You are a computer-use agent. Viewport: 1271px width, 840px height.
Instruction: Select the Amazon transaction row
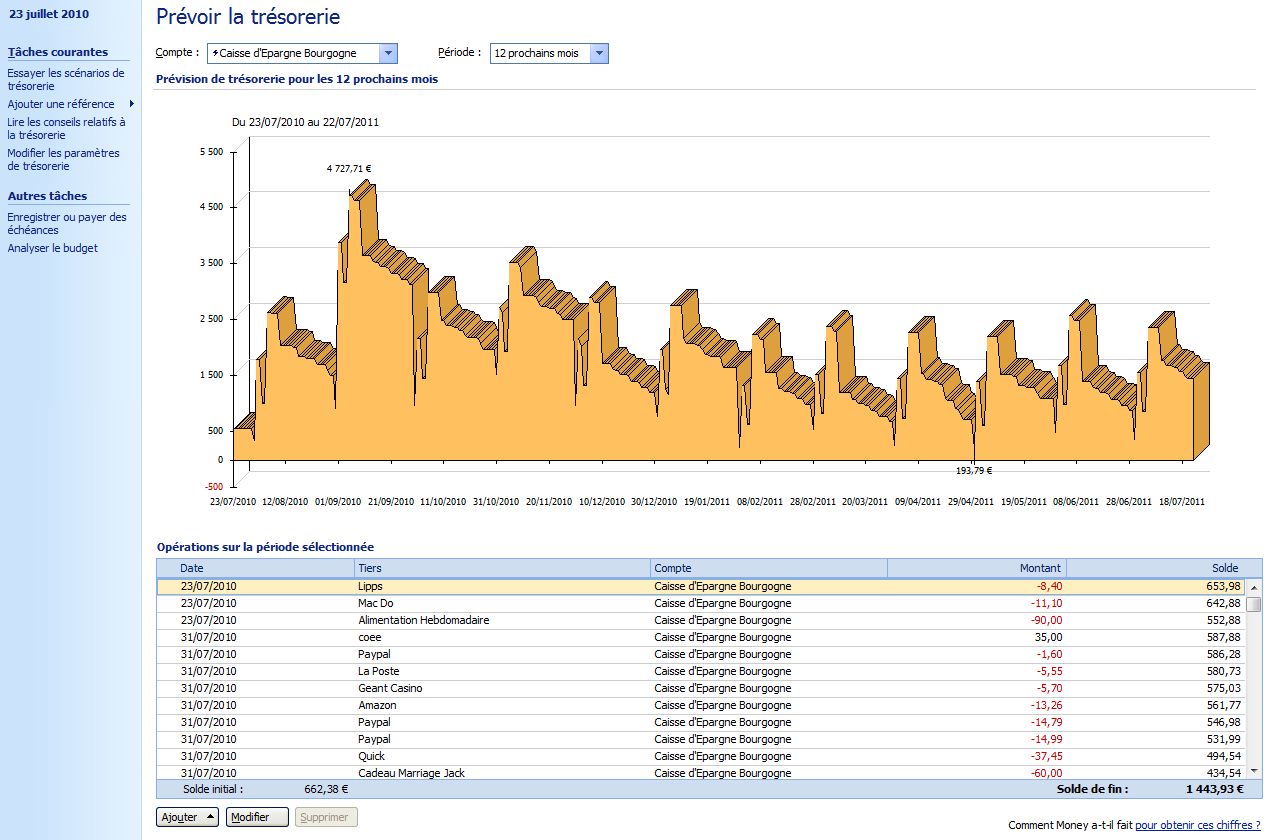pyautogui.click(x=701, y=705)
